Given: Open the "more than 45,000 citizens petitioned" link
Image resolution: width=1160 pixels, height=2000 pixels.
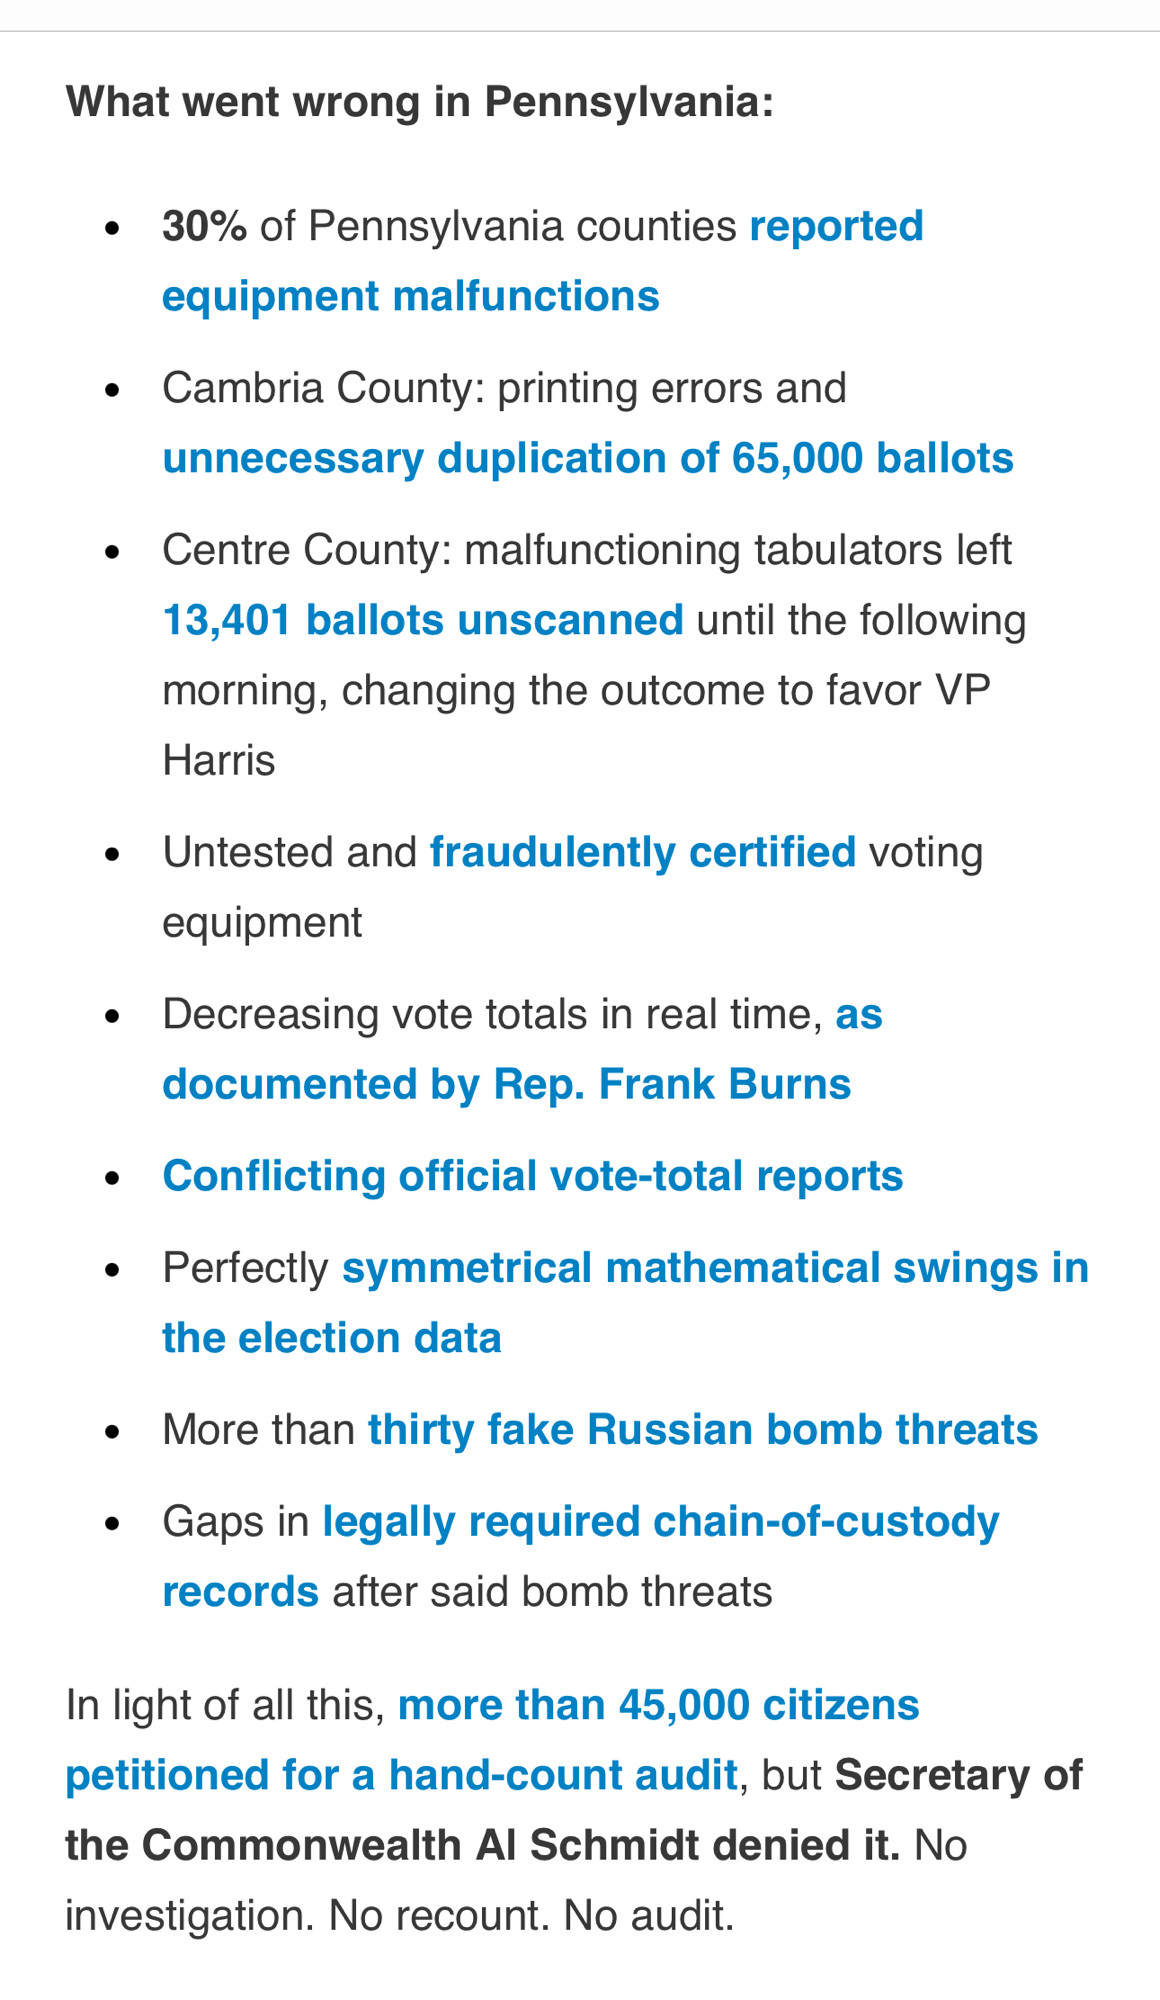Looking at the screenshot, I should 658,1706.
